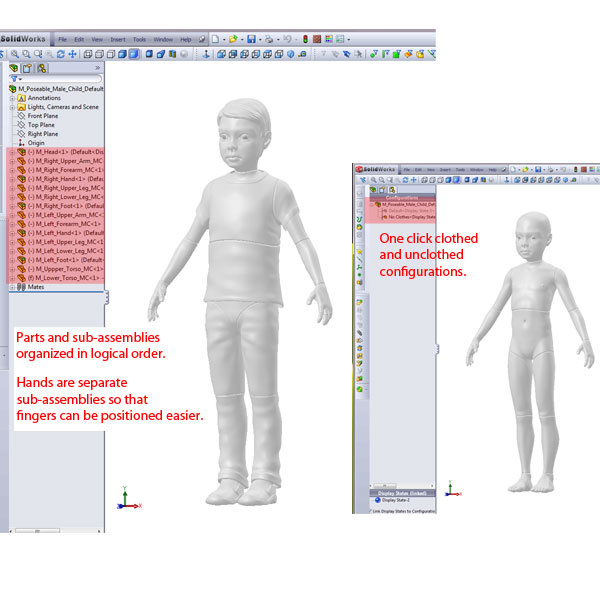Click the Mates folder icon in the tree
Viewport: 600px width, 600px height.
(21, 287)
